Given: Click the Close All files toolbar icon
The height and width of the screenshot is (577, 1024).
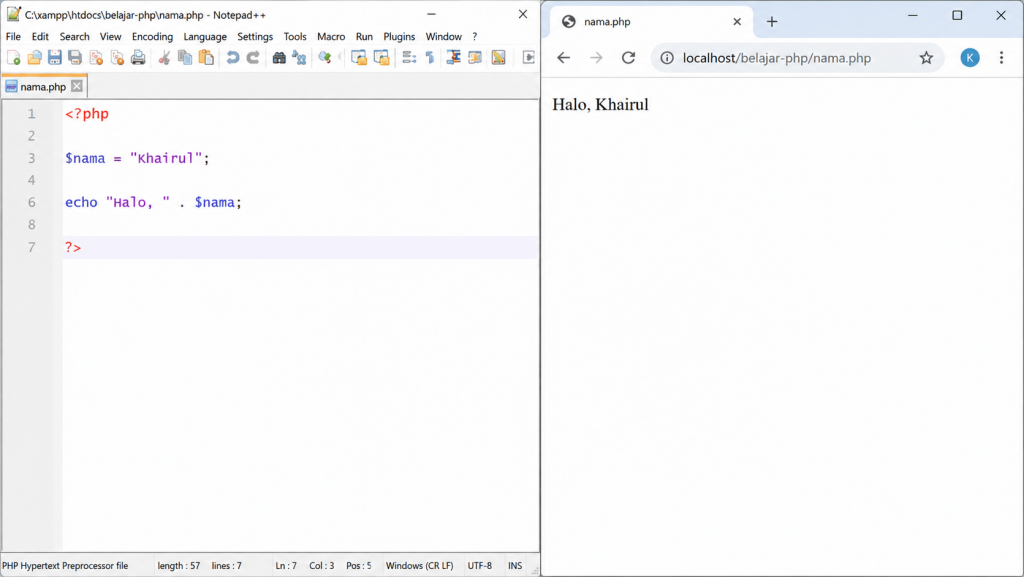Looking at the screenshot, I should (x=117, y=58).
